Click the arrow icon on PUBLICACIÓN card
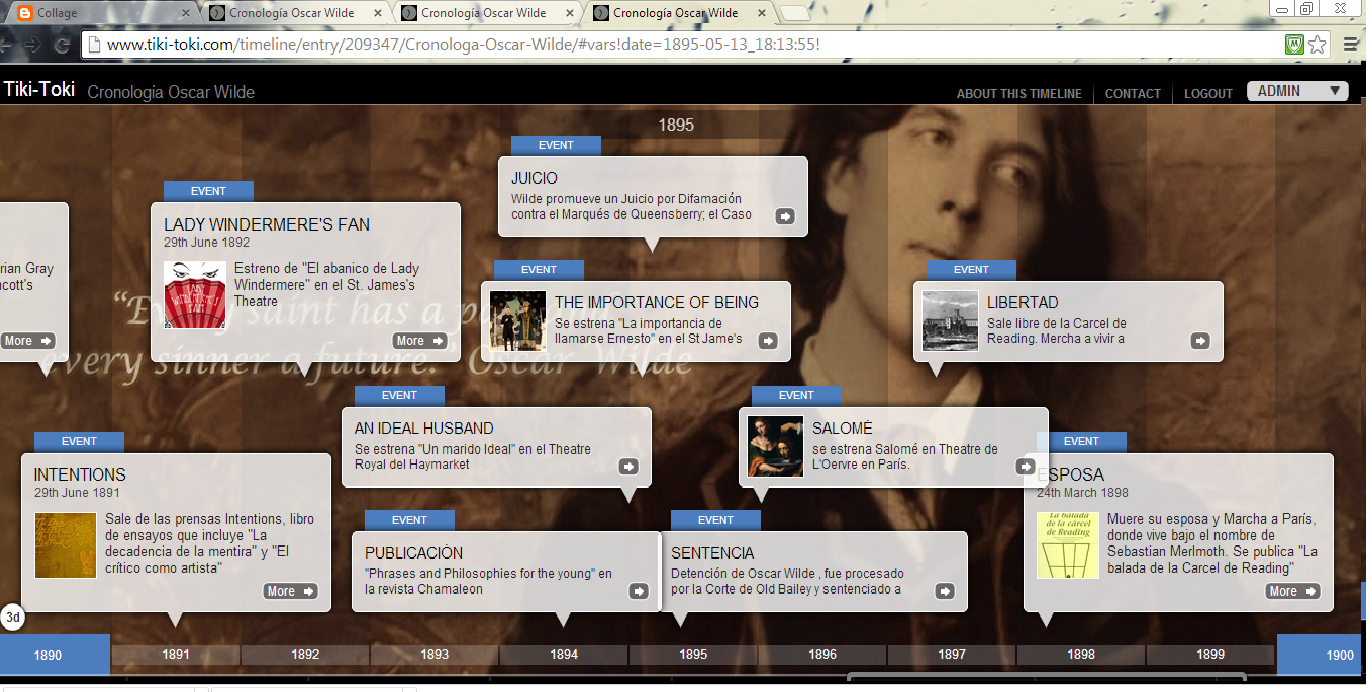Screen dimensions: 1372x692 pos(638,591)
